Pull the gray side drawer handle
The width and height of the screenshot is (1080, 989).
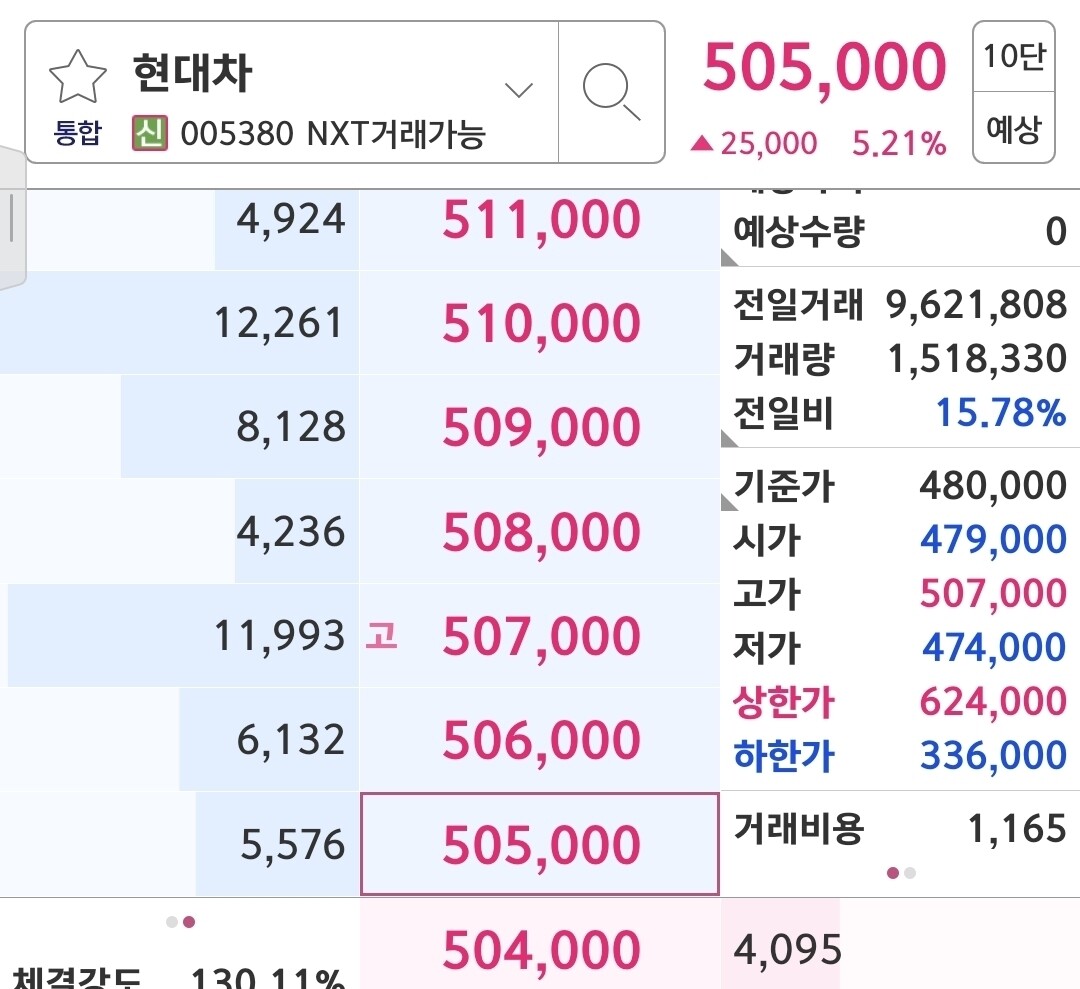tap(10, 218)
